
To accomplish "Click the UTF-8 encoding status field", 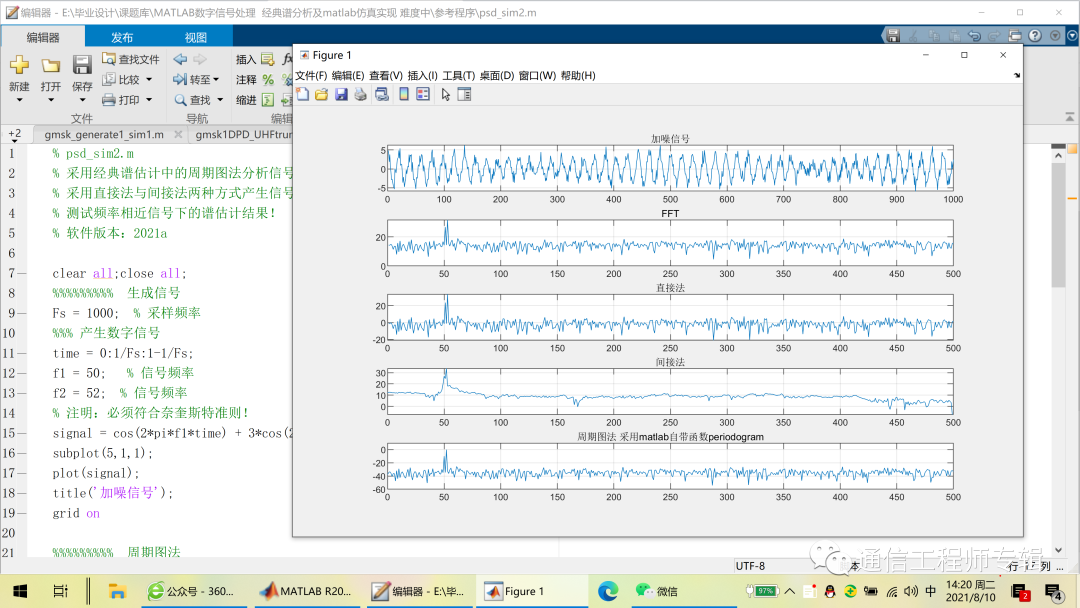I will pos(751,566).
